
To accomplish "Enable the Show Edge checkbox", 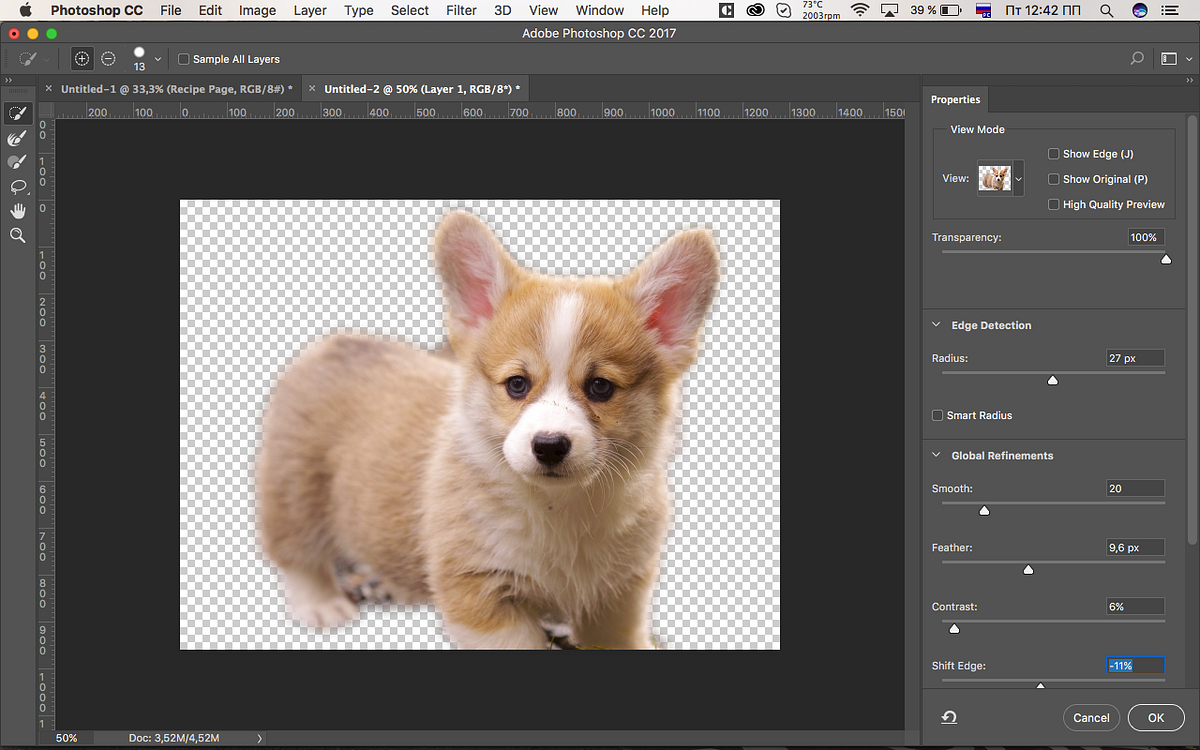I will (1053, 154).
